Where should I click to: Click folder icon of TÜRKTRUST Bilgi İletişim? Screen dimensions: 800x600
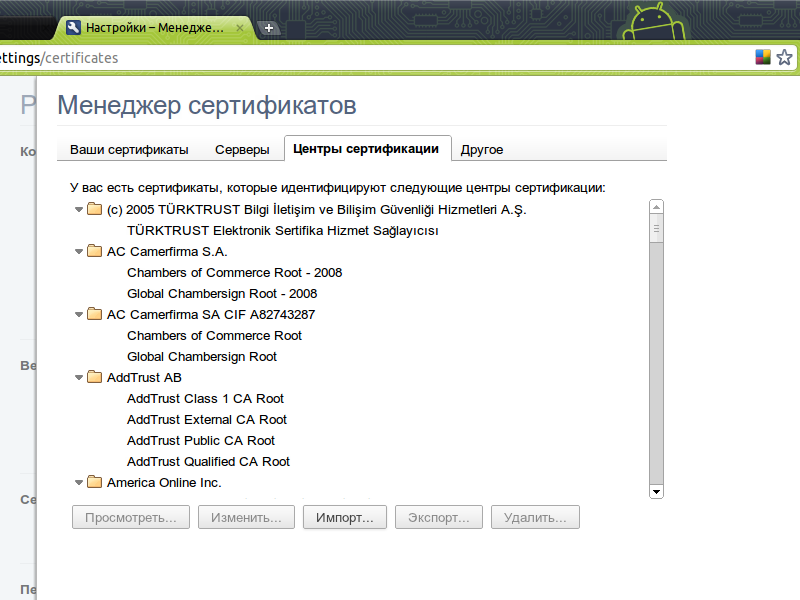94,209
